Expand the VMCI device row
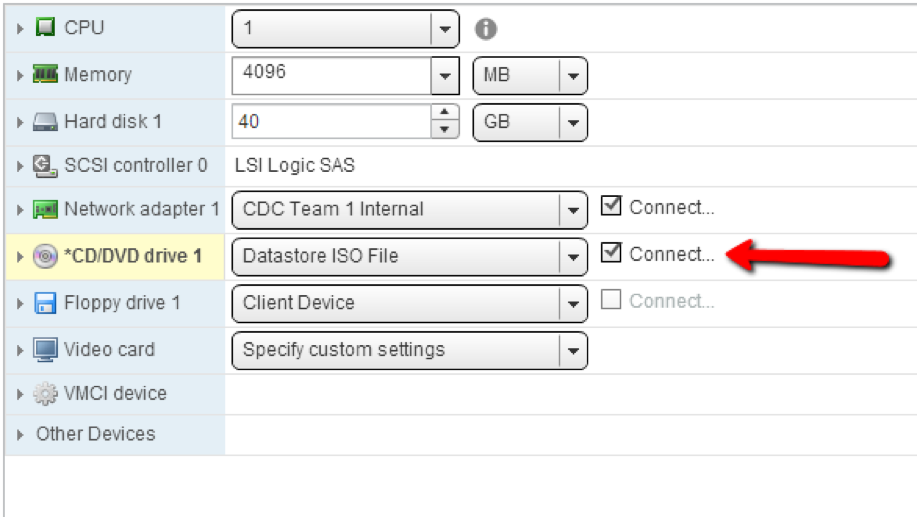The image size is (917, 517). (x=21, y=394)
